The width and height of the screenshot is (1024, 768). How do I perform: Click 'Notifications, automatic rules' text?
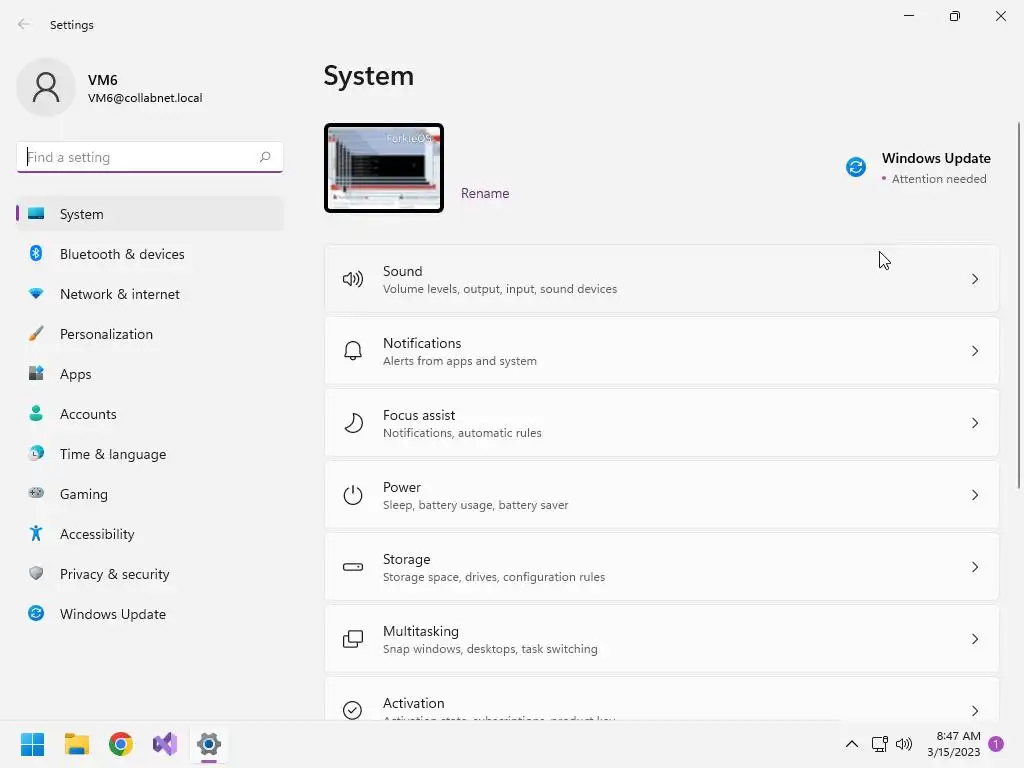coord(462,433)
